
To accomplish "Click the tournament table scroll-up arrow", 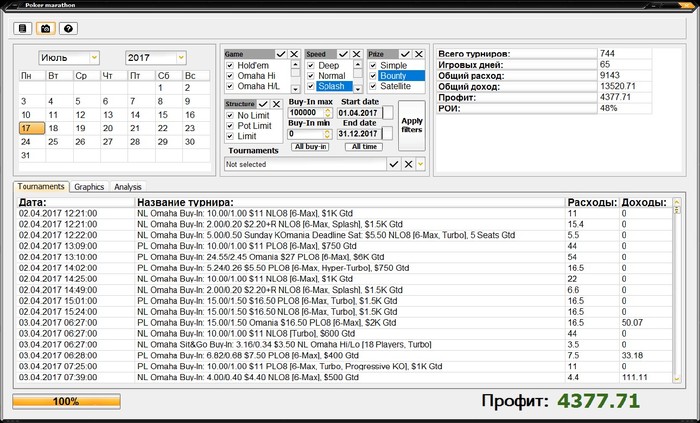I will click(677, 203).
